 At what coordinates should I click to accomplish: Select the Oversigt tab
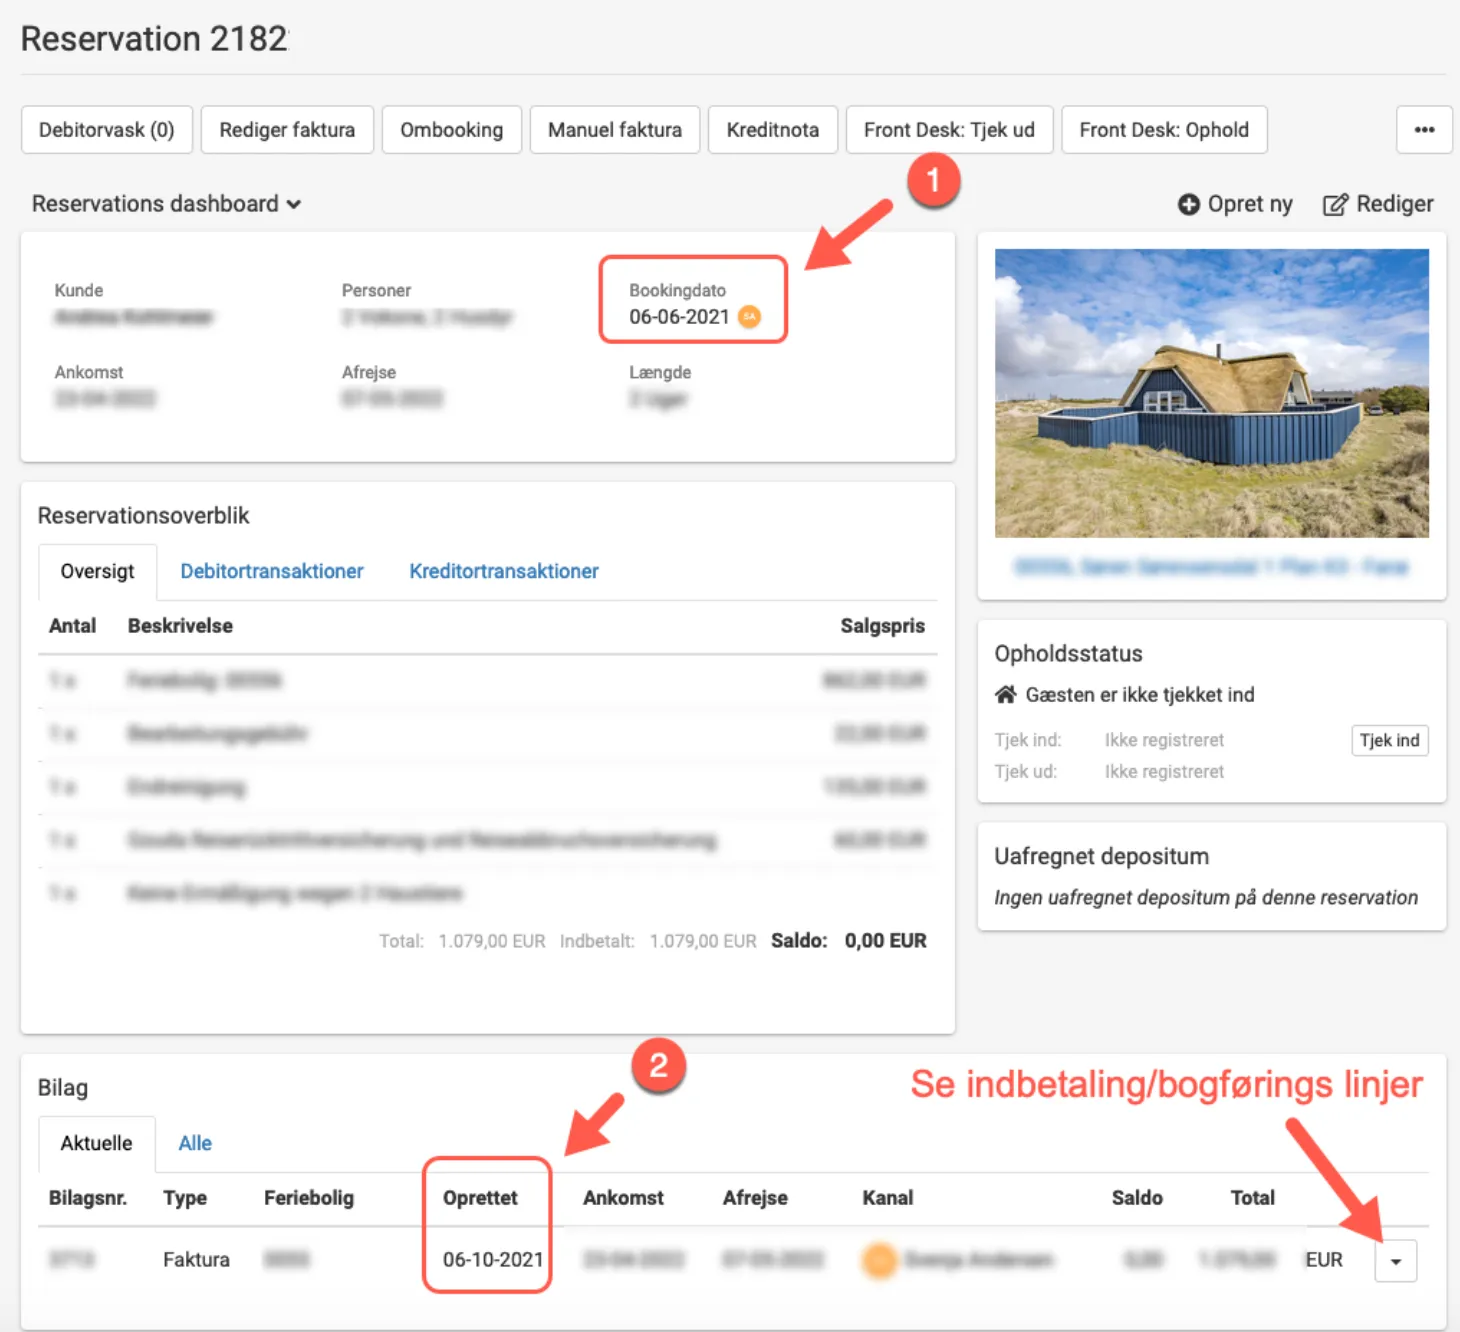point(97,571)
